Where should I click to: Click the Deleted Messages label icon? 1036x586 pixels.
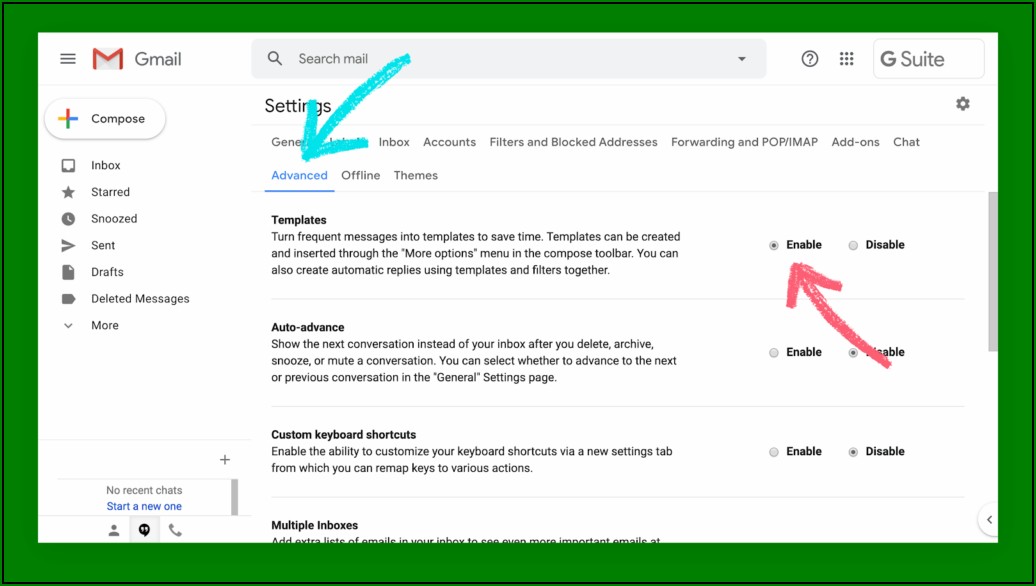pos(68,299)
